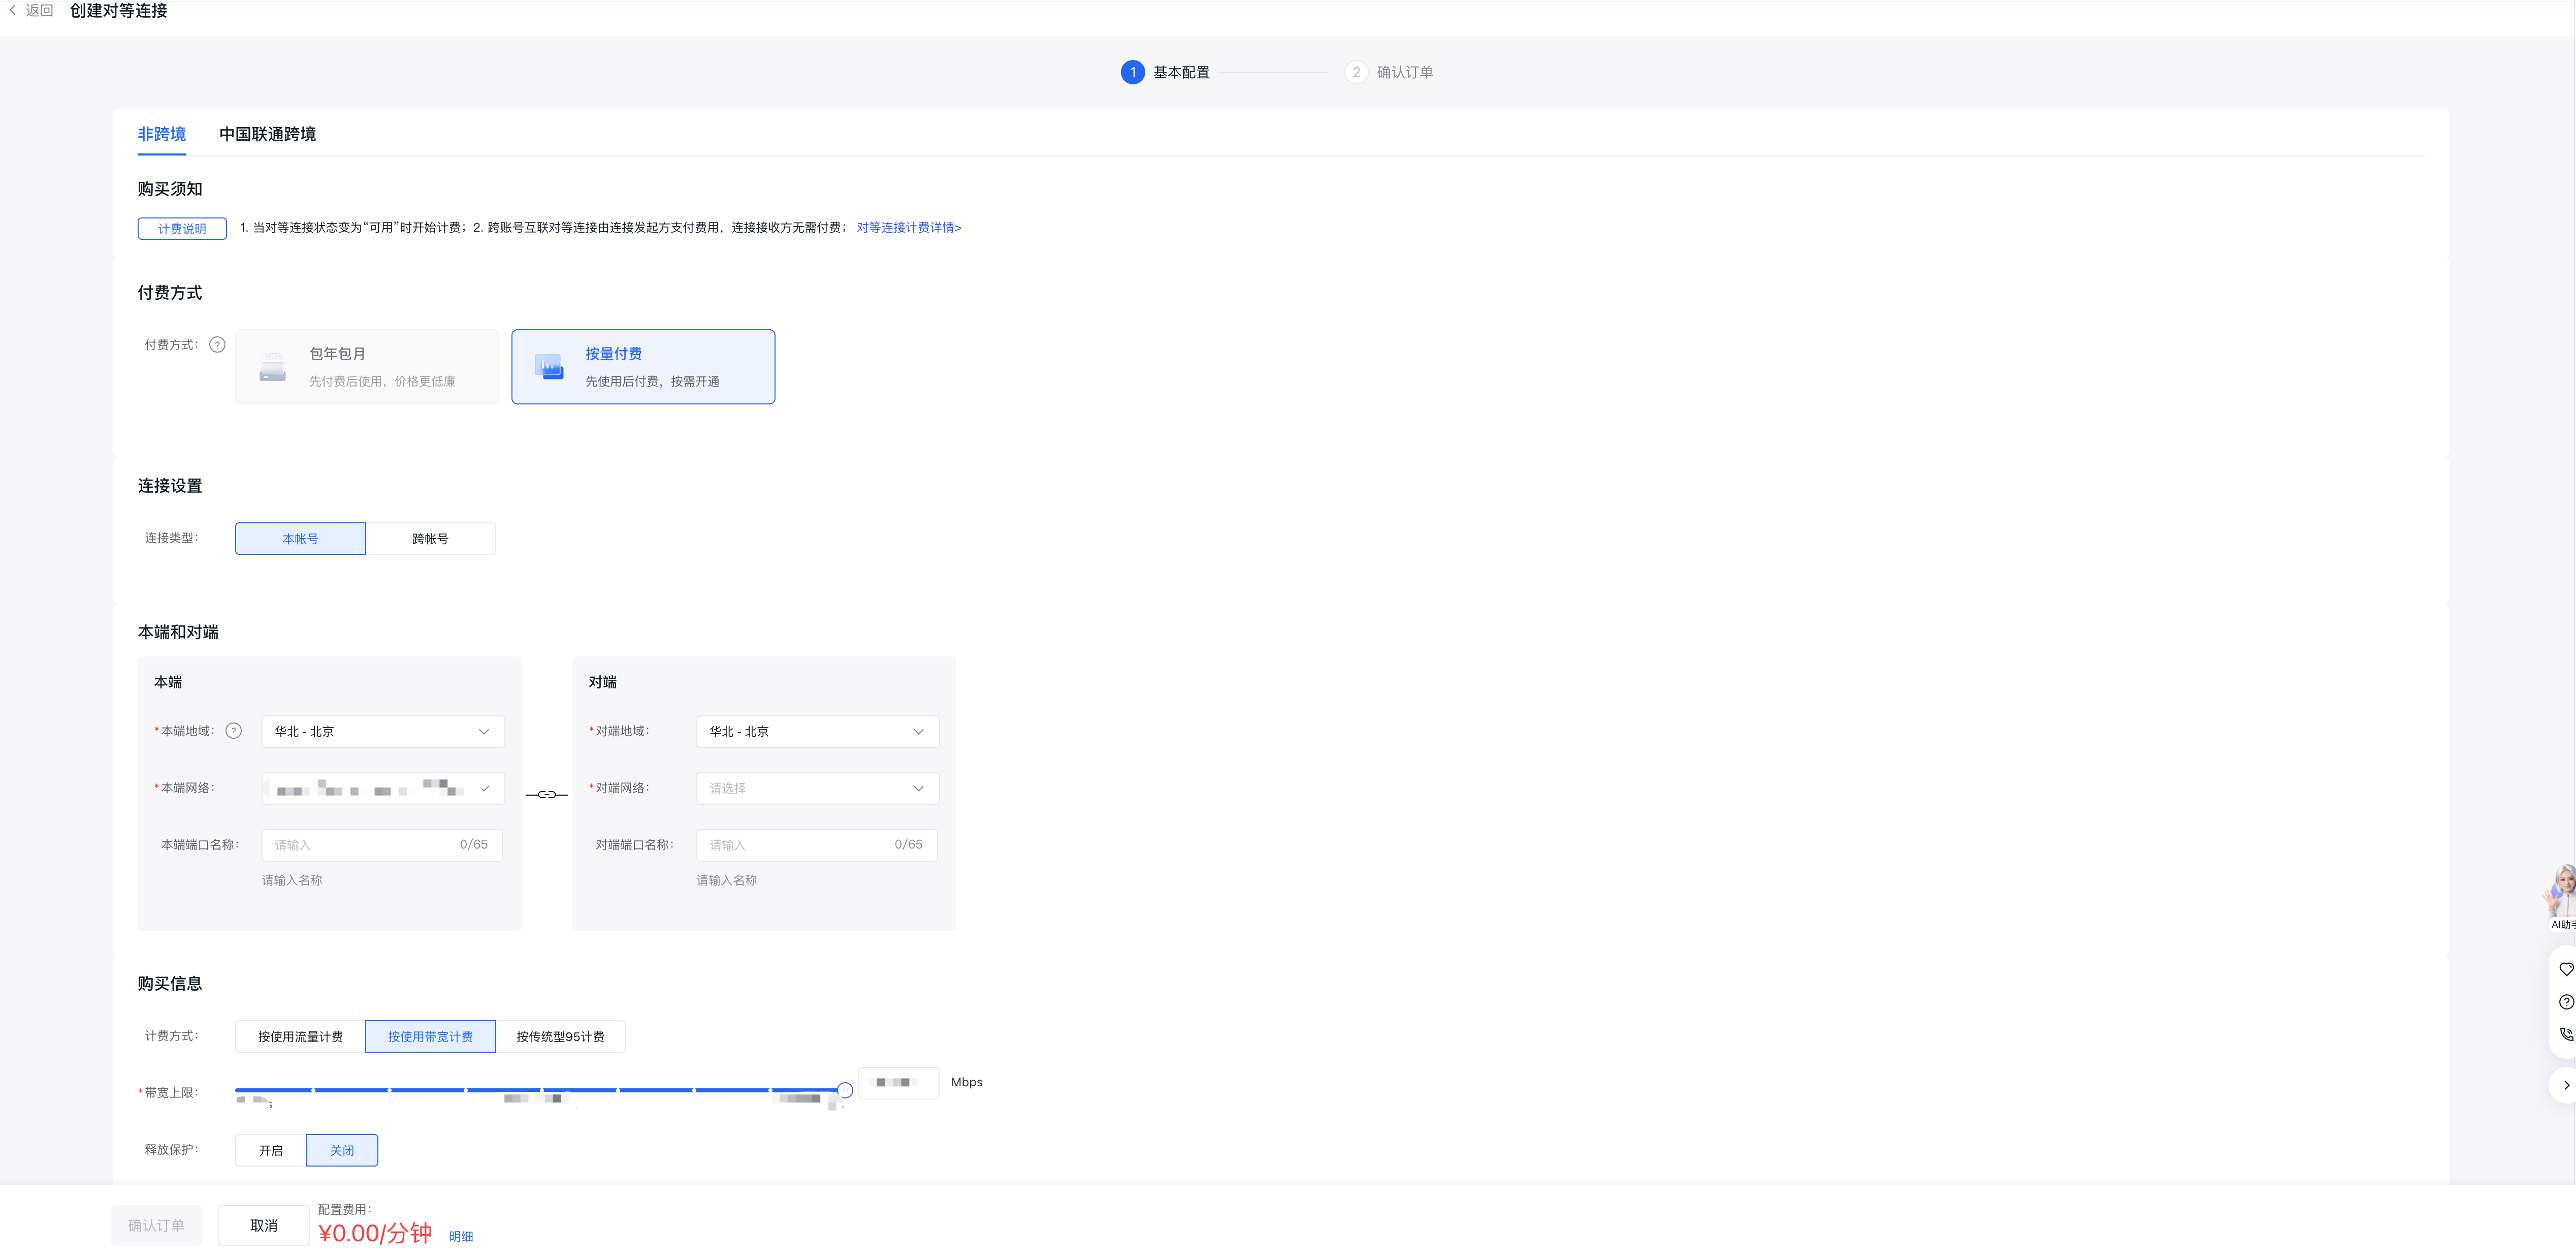Viewport: 2576px width, 1258px height.
Task: Click the link icon between 本端 and 对端
Action: pyautogui.click(x=547, y=795)
